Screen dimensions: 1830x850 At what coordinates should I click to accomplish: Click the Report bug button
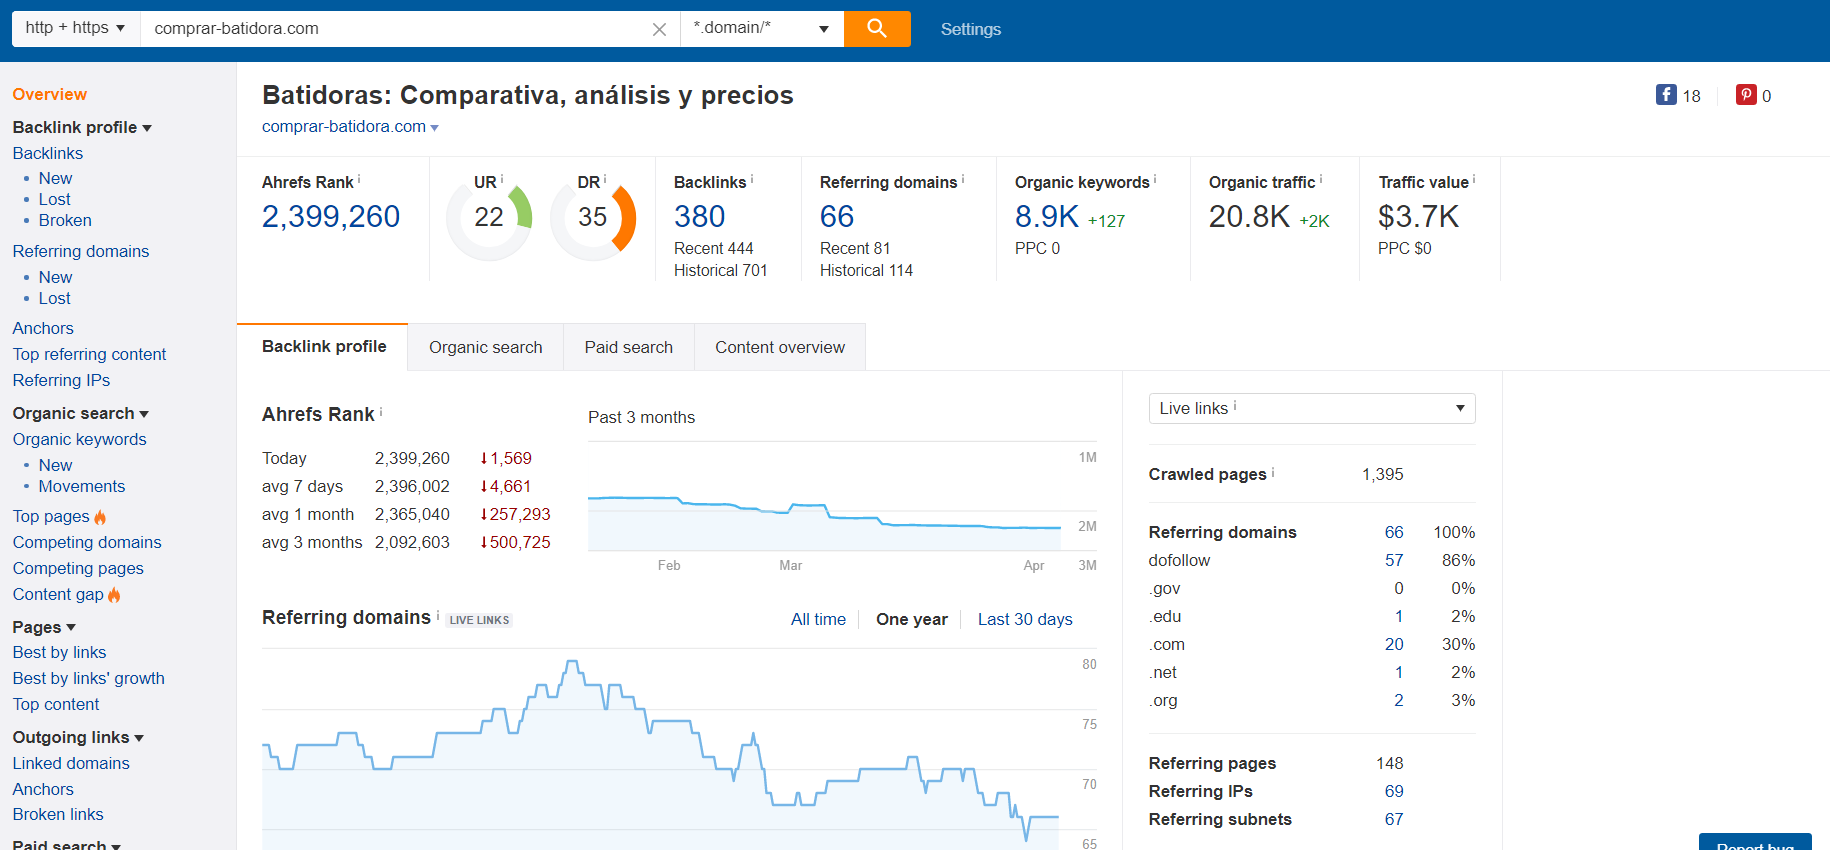tap(1755, 842)
